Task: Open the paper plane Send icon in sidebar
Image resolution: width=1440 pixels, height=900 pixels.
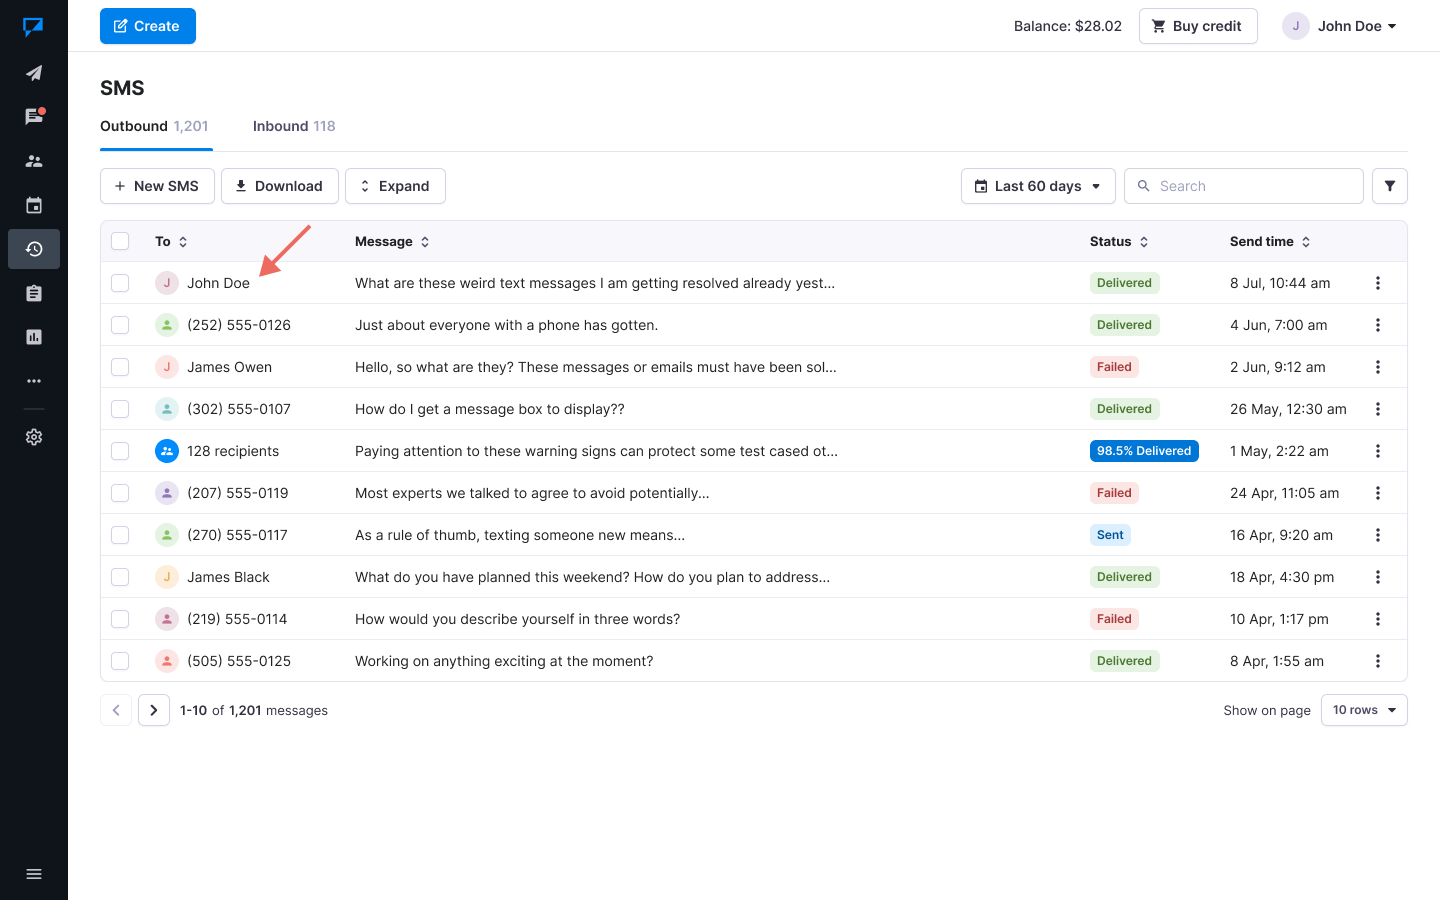Action: 34,73
